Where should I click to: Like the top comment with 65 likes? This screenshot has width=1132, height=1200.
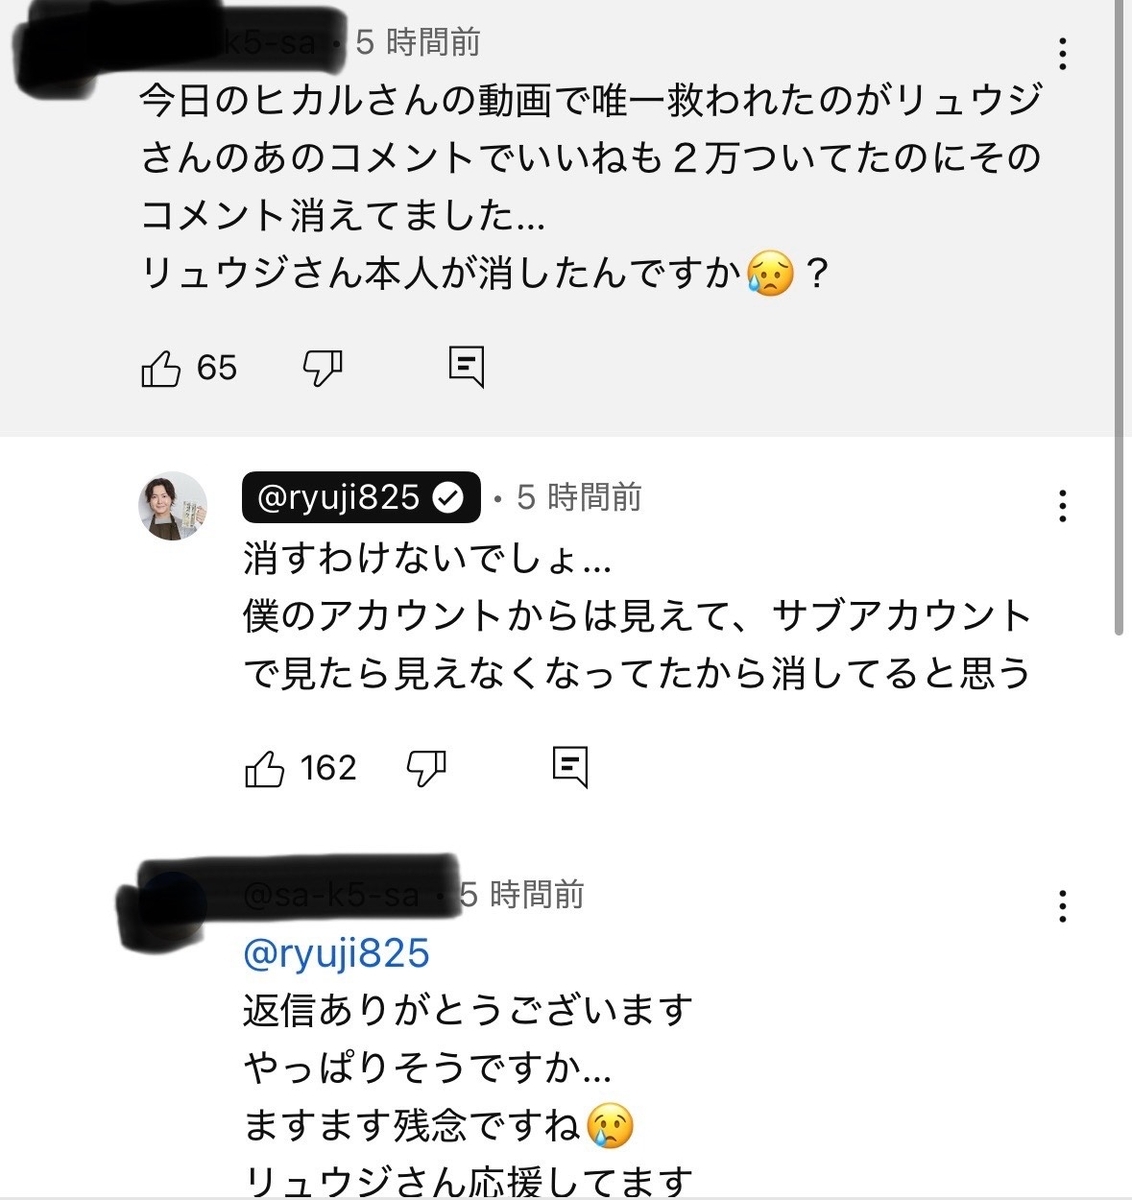[x=161, y=369]
